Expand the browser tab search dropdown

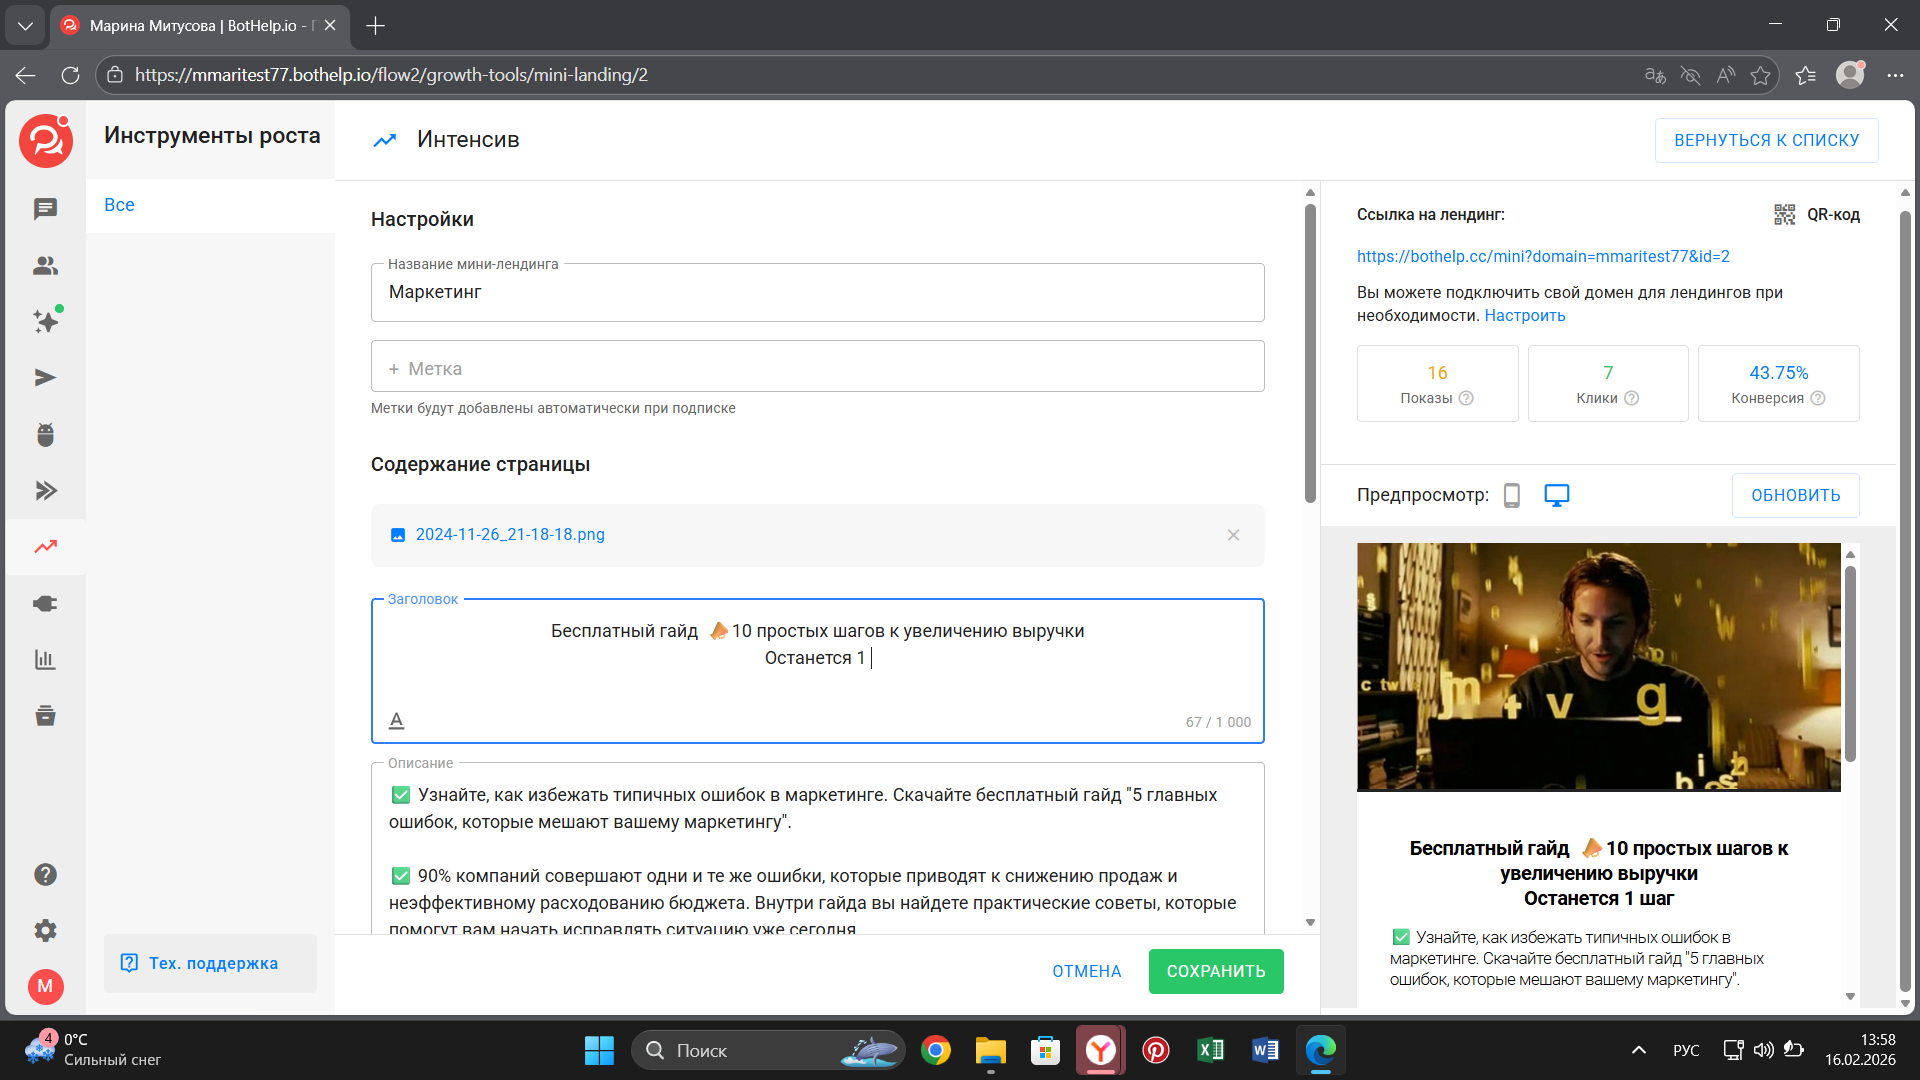point(25,26)
